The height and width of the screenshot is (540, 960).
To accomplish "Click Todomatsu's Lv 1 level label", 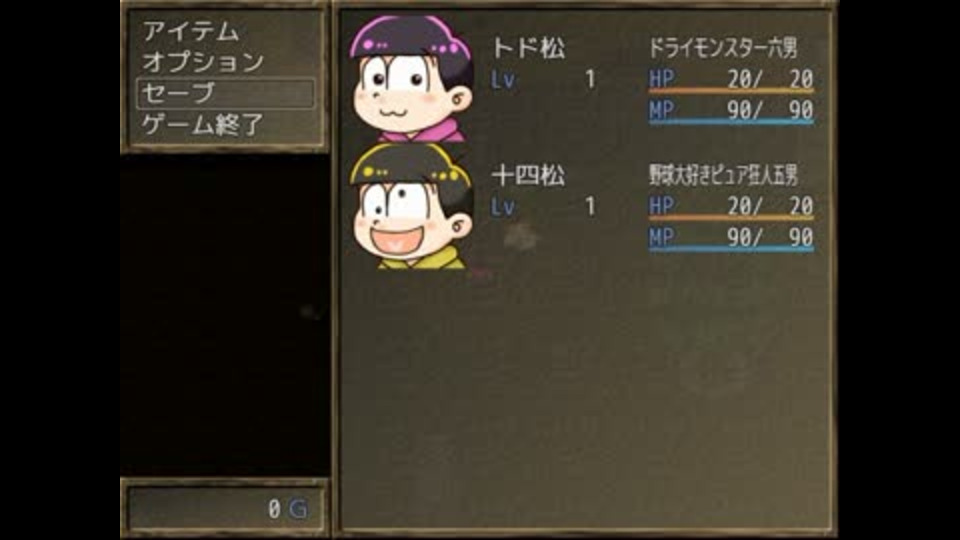I will [x=543, y=80].
